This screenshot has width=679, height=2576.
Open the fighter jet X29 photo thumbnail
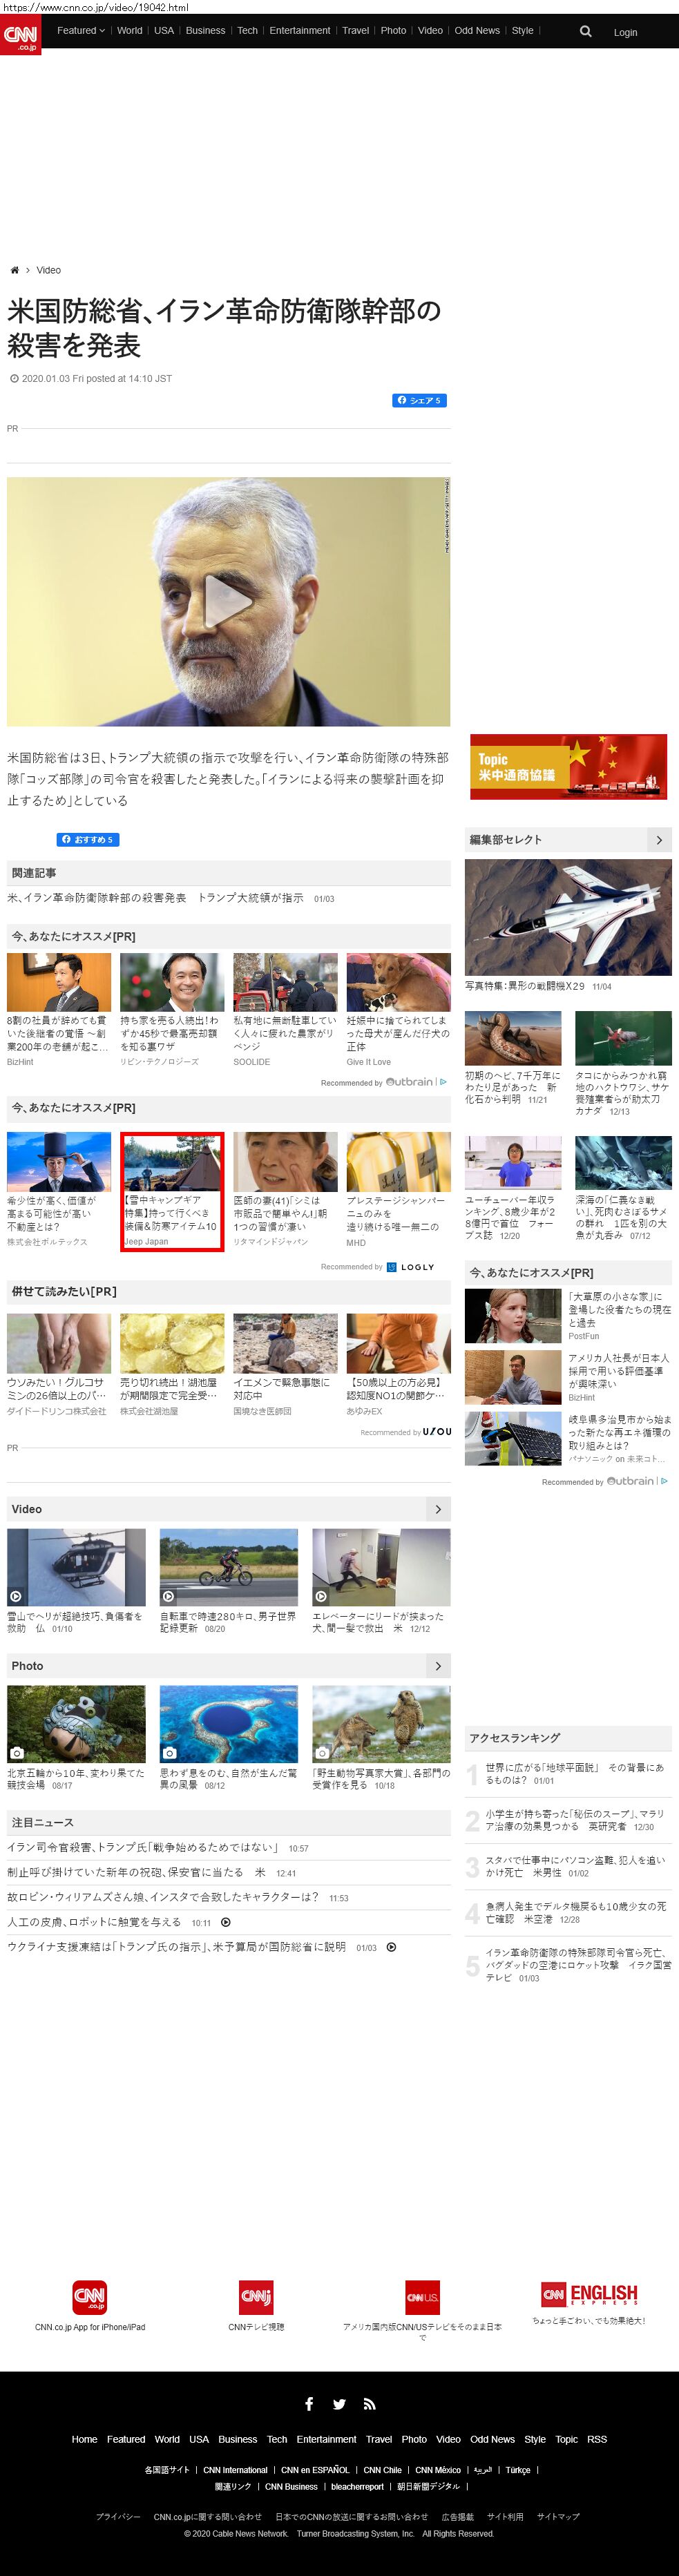(x=568, y=917)
